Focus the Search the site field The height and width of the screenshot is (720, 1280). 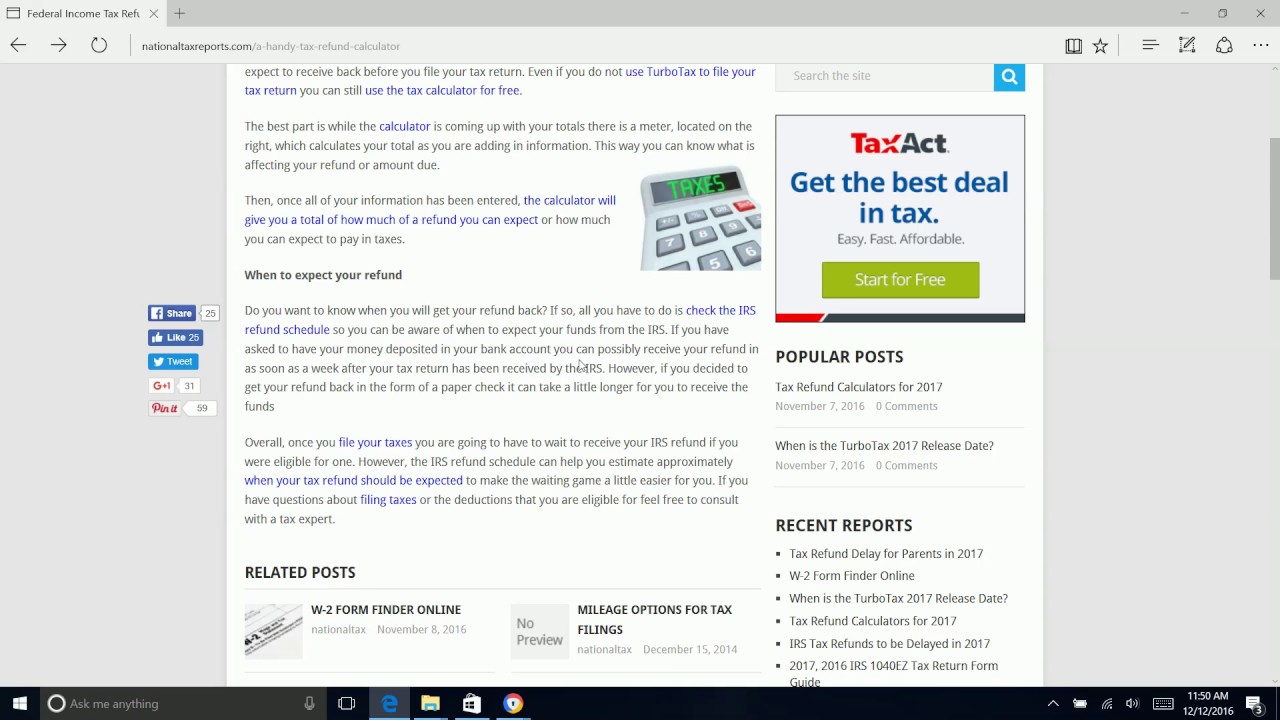pos(885,76)
